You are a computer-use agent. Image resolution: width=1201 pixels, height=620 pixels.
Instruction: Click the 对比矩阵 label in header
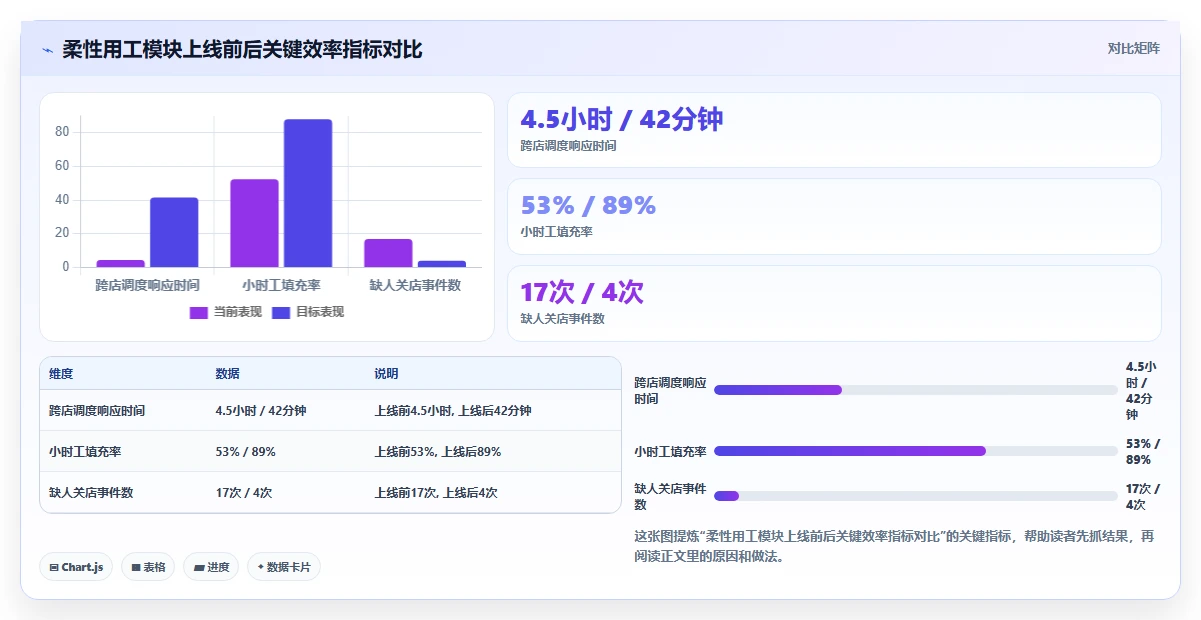(x=1134, y=48)
